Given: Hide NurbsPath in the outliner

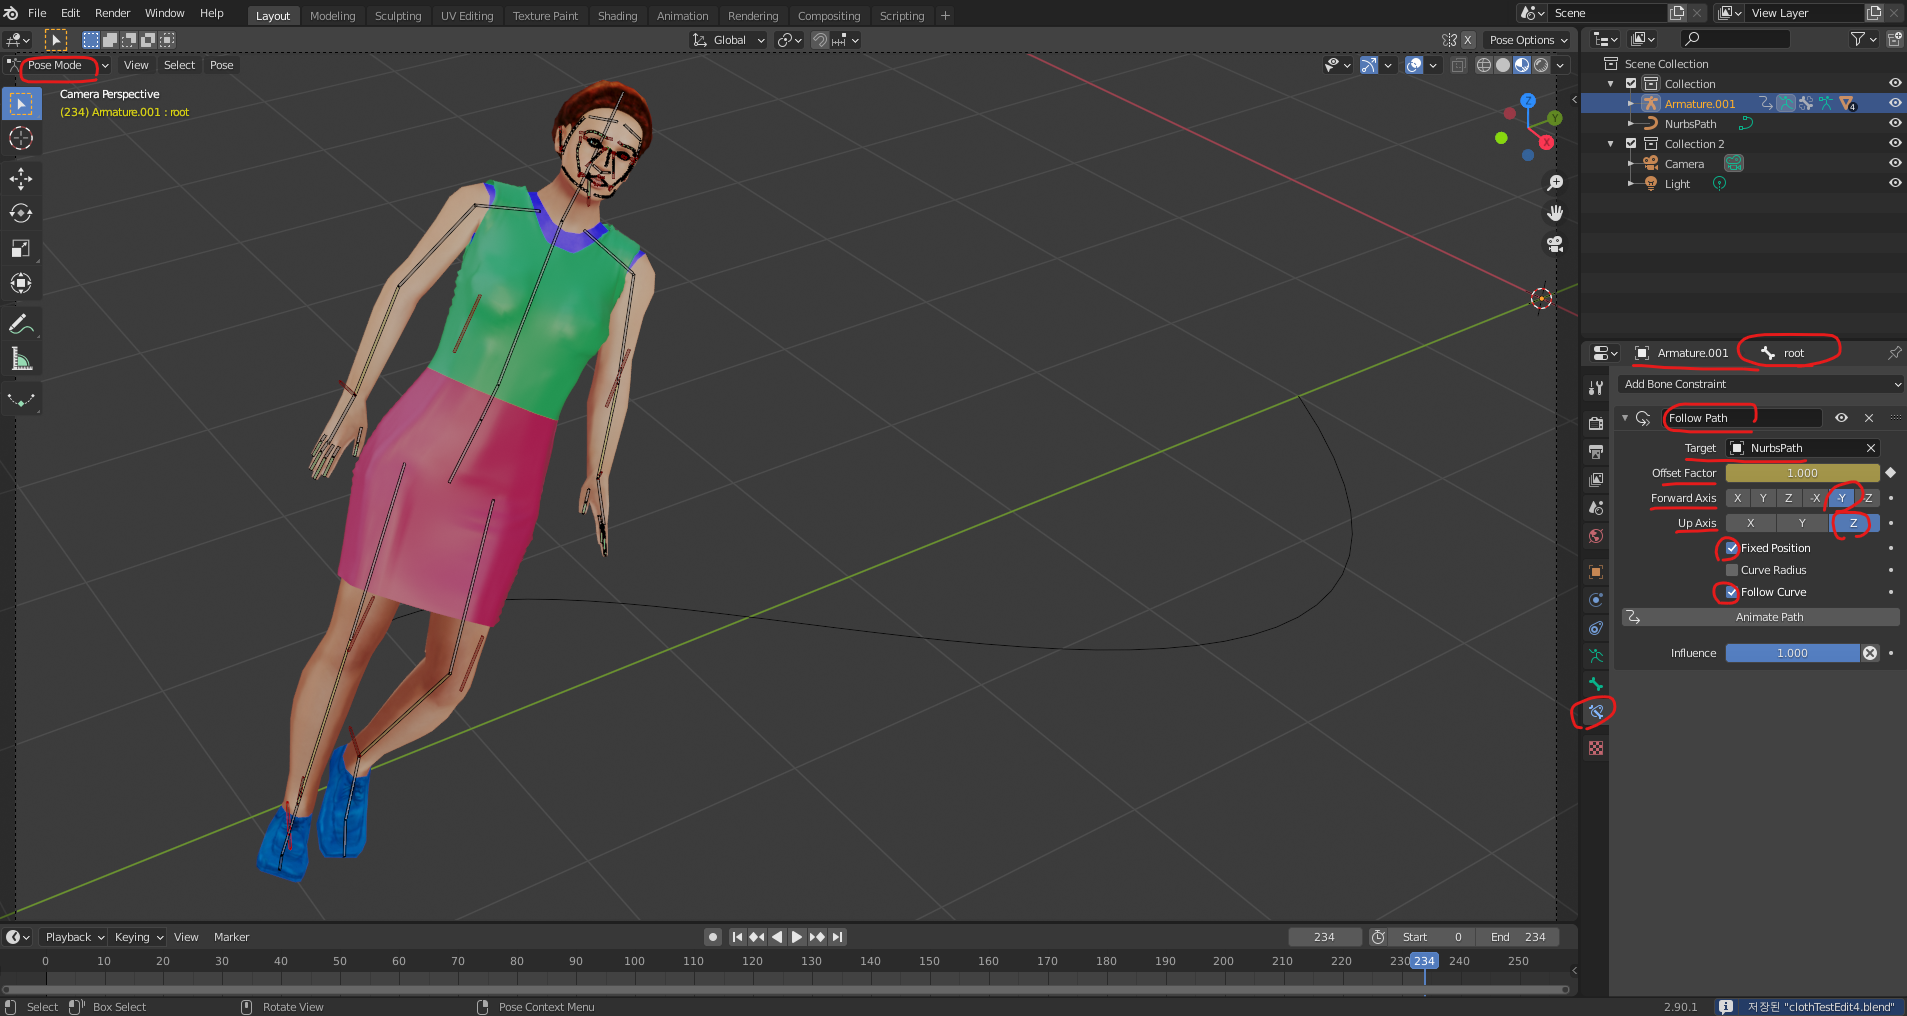Looking at the screenshot, I should point(1894,124).
